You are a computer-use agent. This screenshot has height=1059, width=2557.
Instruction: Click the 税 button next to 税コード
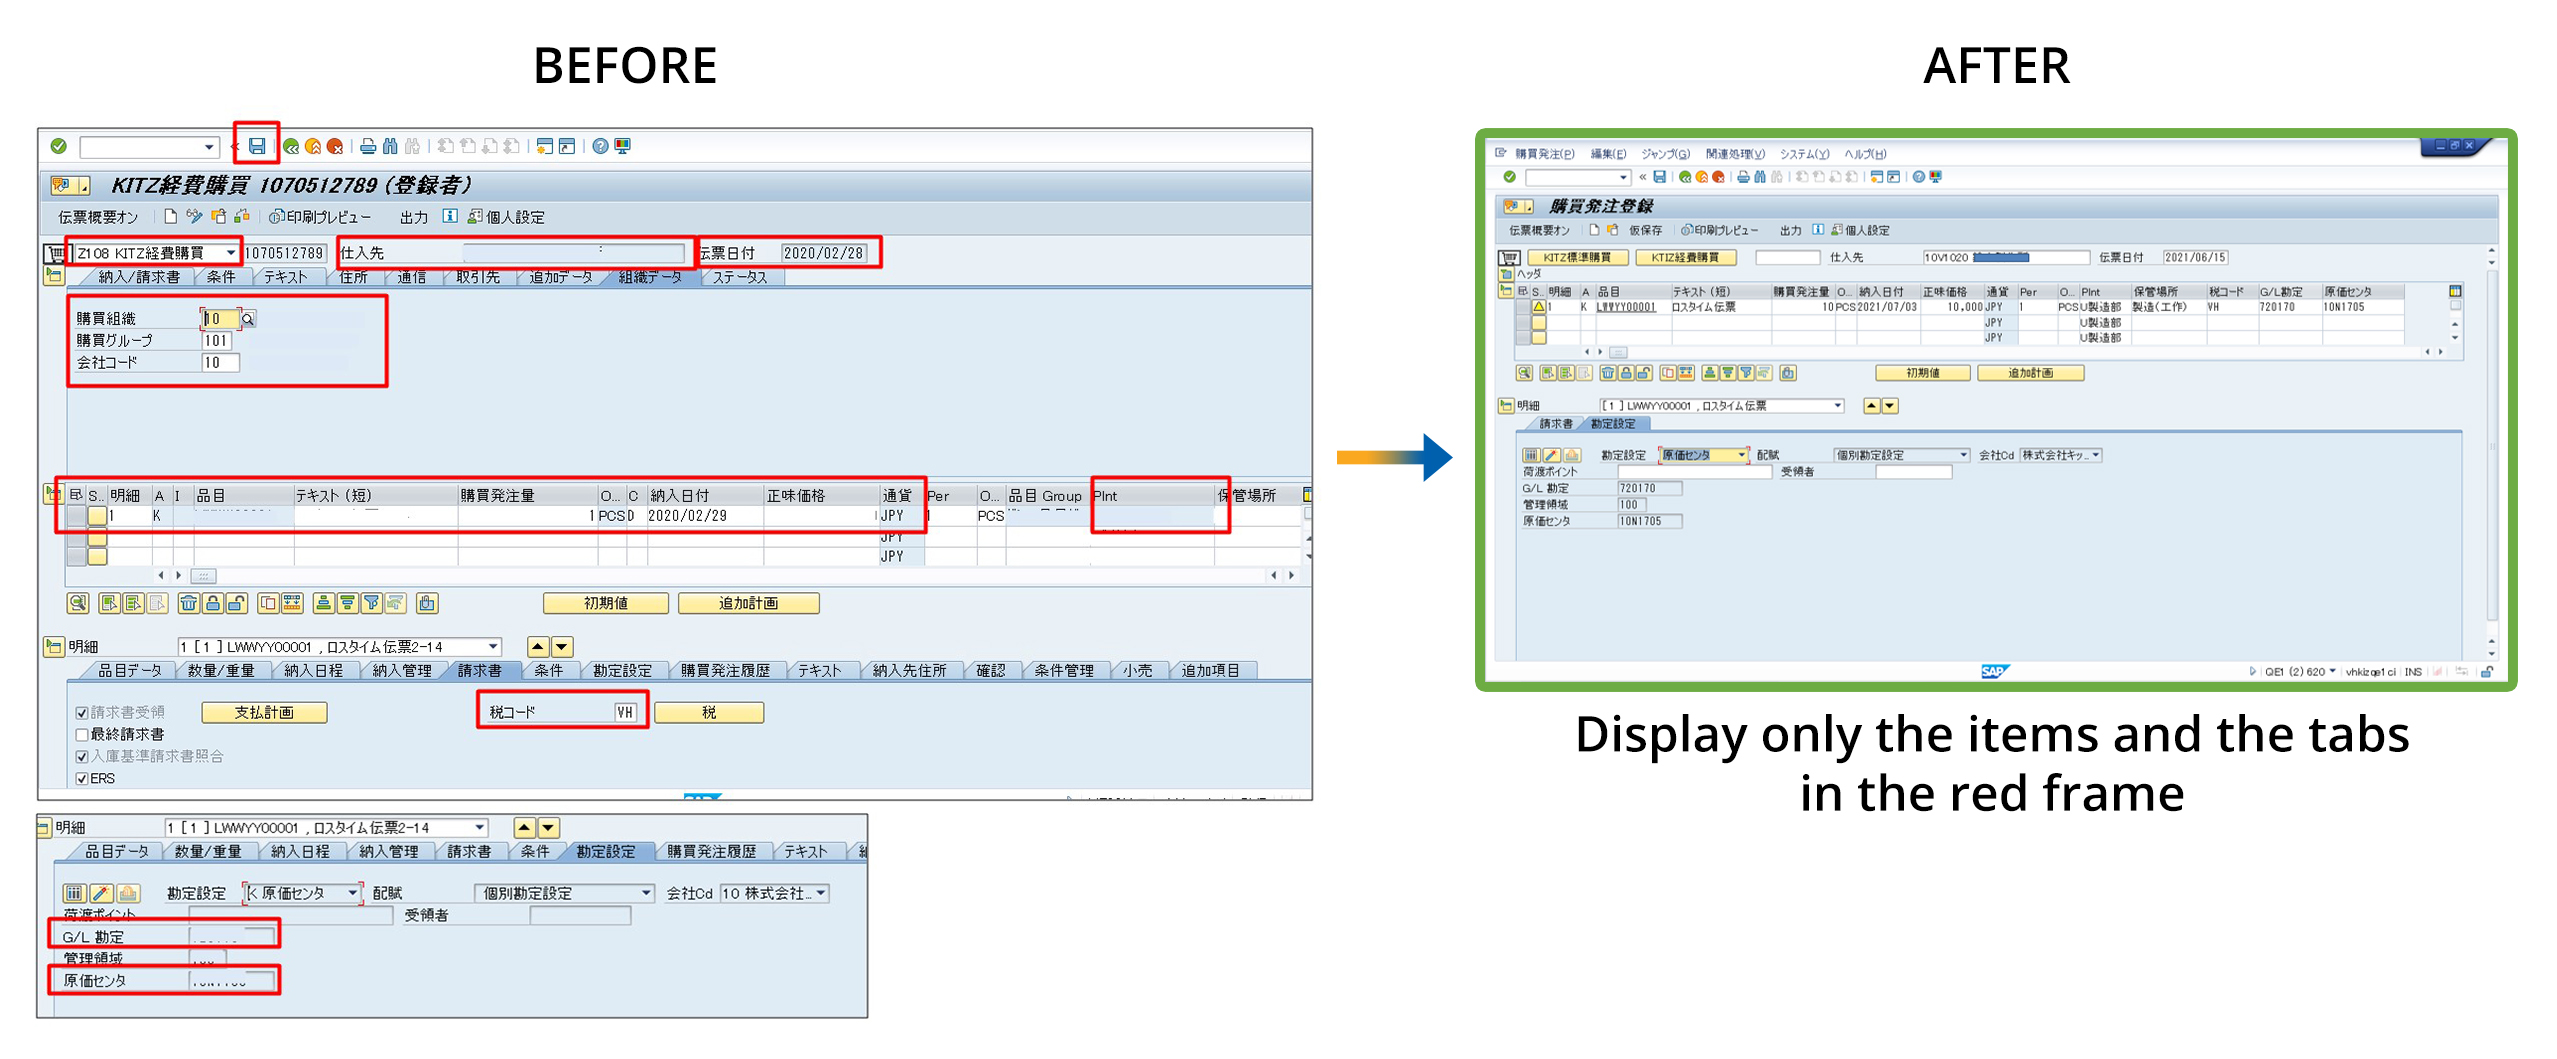point(709,713)
